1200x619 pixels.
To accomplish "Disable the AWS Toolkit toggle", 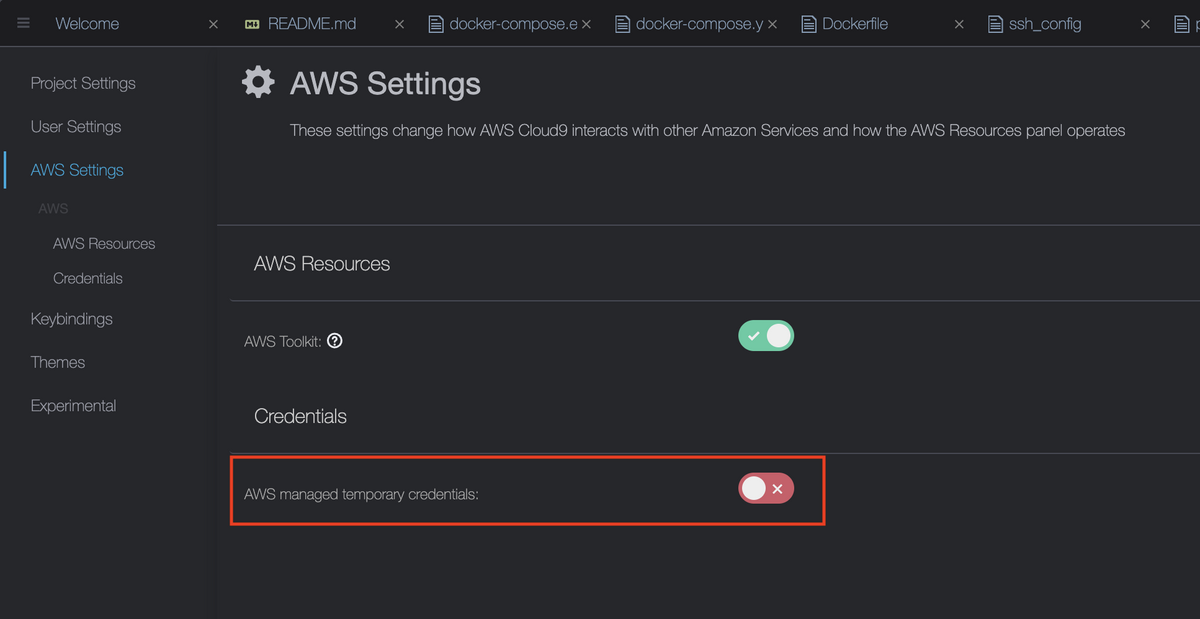I will [766, 336].
